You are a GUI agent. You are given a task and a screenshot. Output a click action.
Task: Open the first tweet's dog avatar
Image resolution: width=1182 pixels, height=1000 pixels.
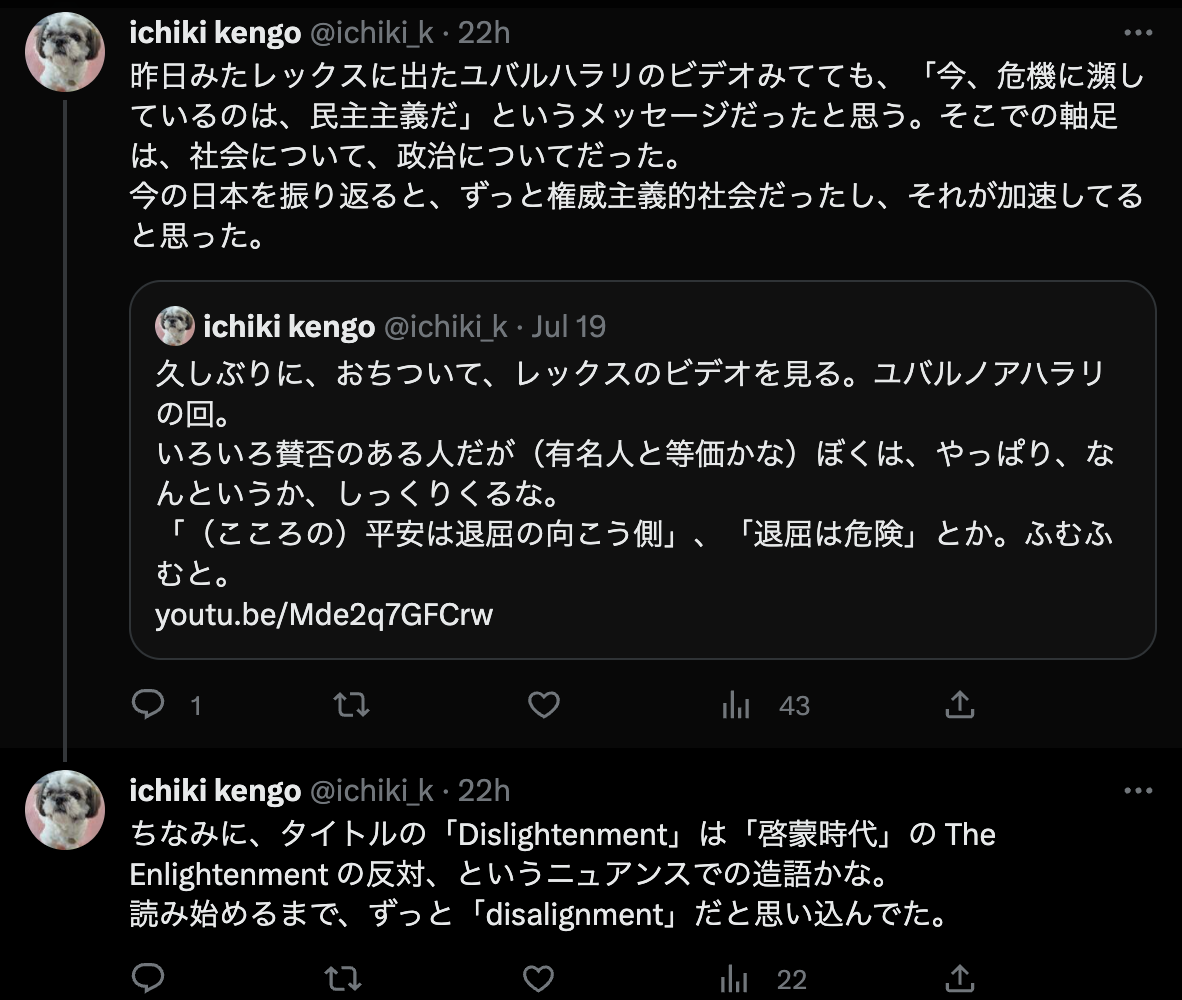(x=65, y=52)
